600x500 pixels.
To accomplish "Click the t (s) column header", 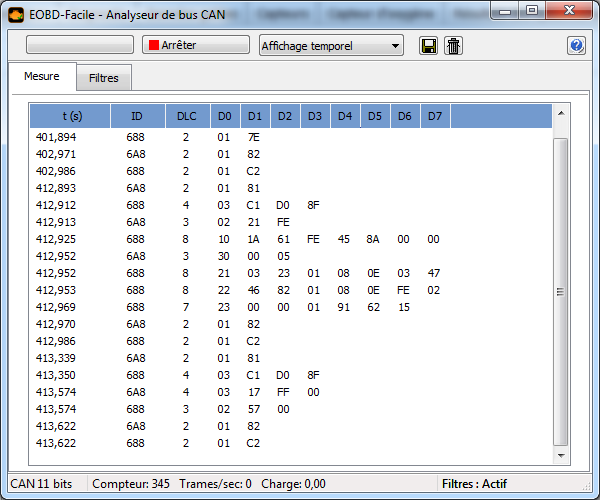I will [x=72, y=116].
